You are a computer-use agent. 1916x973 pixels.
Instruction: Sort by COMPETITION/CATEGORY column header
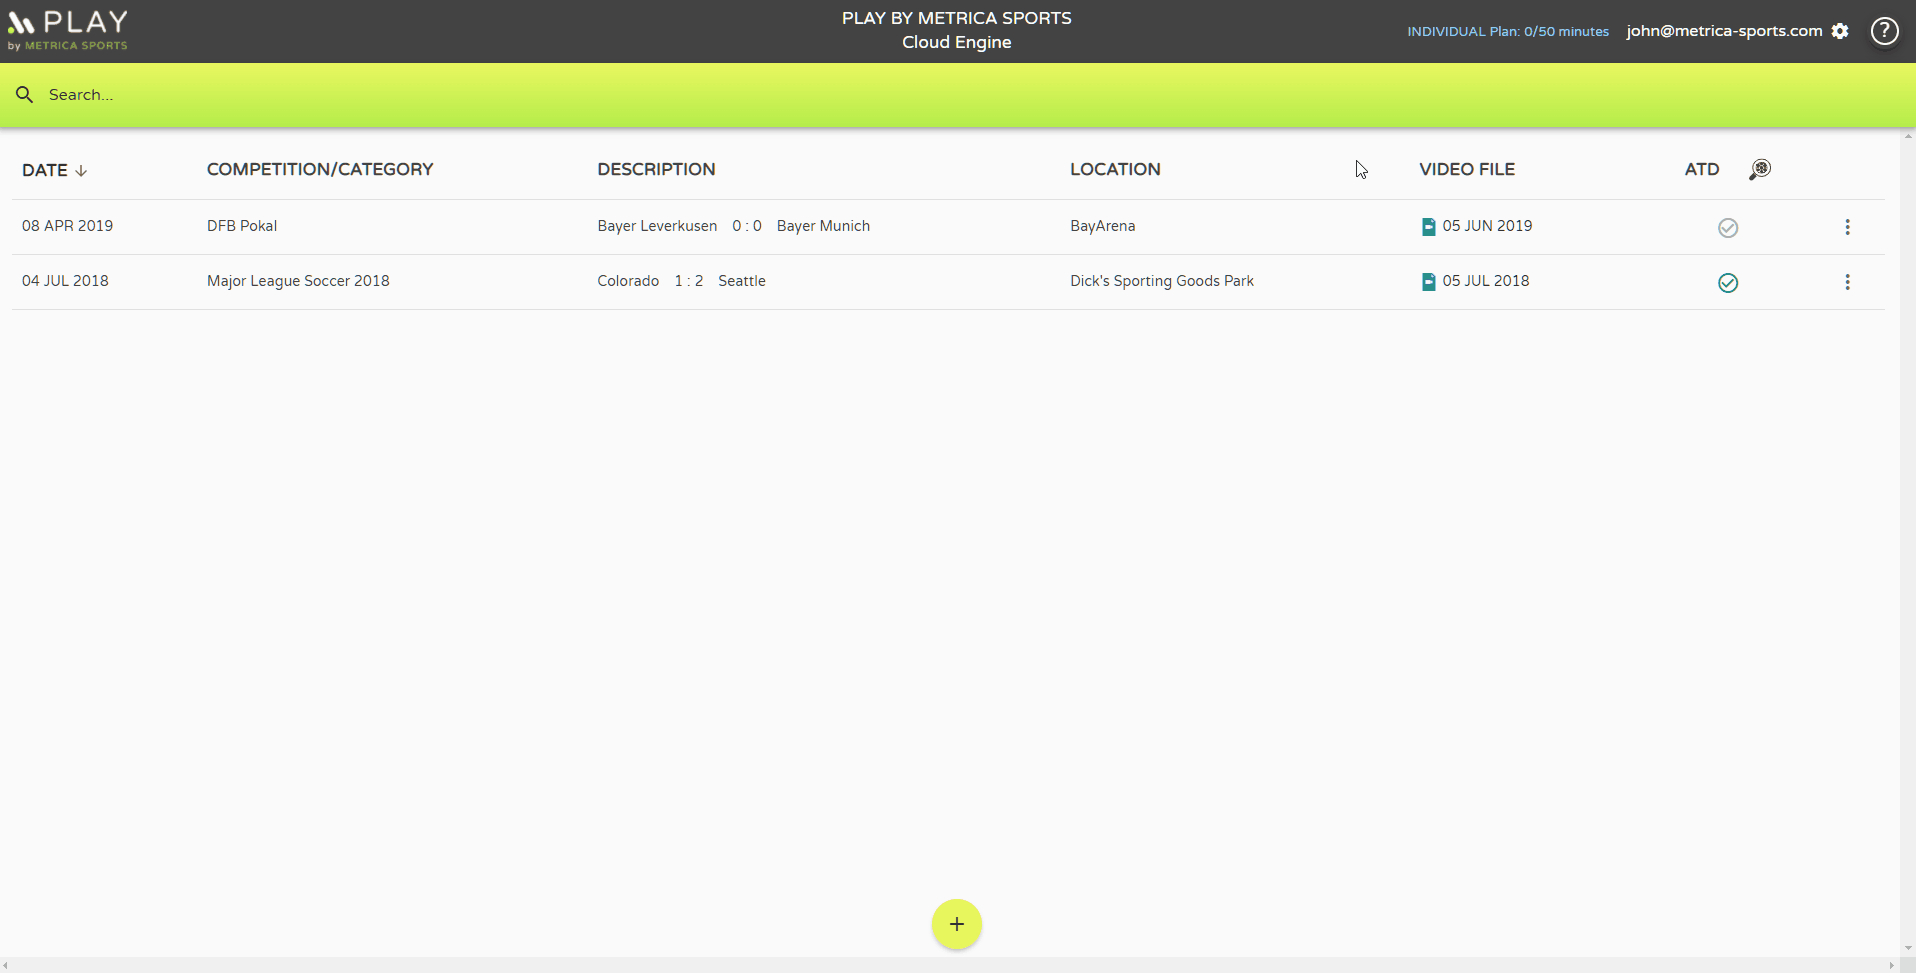[x=320, y=169]
